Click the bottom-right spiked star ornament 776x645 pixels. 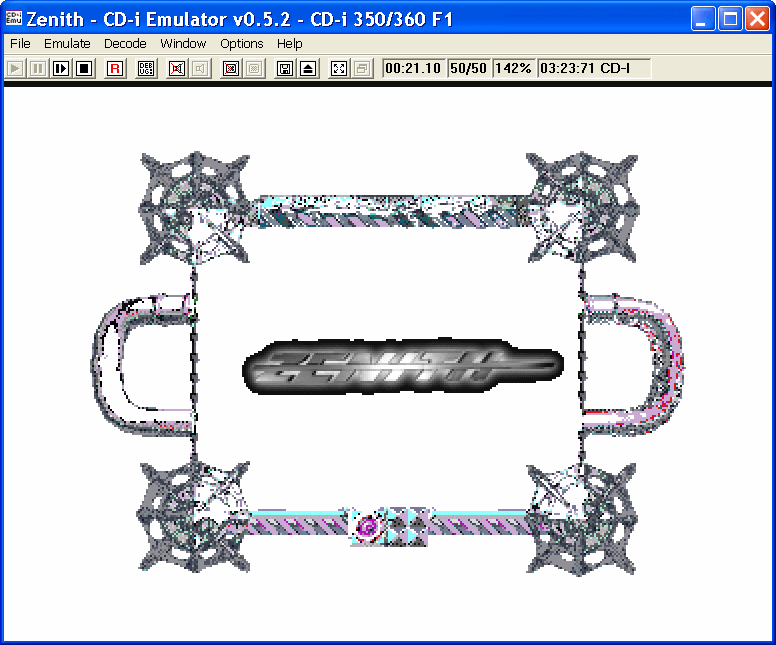[x=582, y=519]
